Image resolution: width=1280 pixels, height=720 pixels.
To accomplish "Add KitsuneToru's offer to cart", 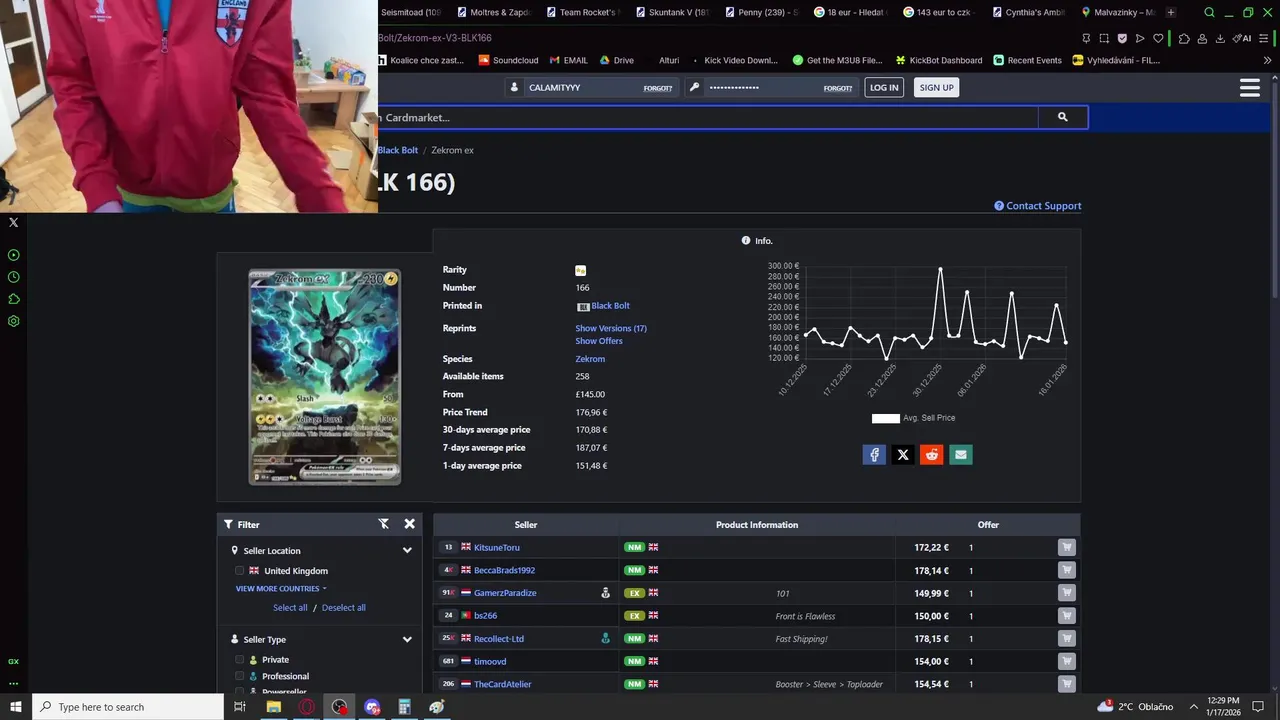I will pyautogui.click(x=1067, y=547).
